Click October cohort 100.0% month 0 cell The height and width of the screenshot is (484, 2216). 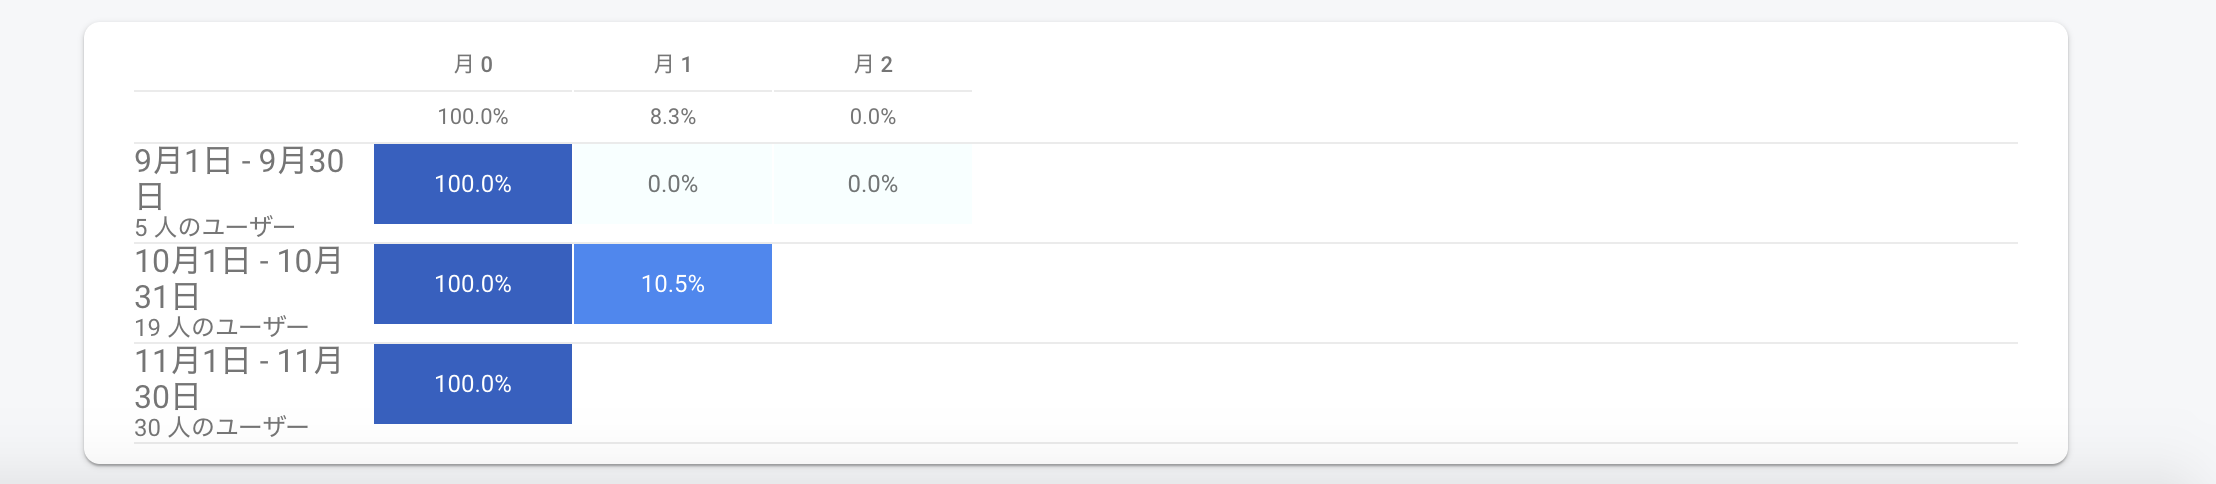click(473, 284)
